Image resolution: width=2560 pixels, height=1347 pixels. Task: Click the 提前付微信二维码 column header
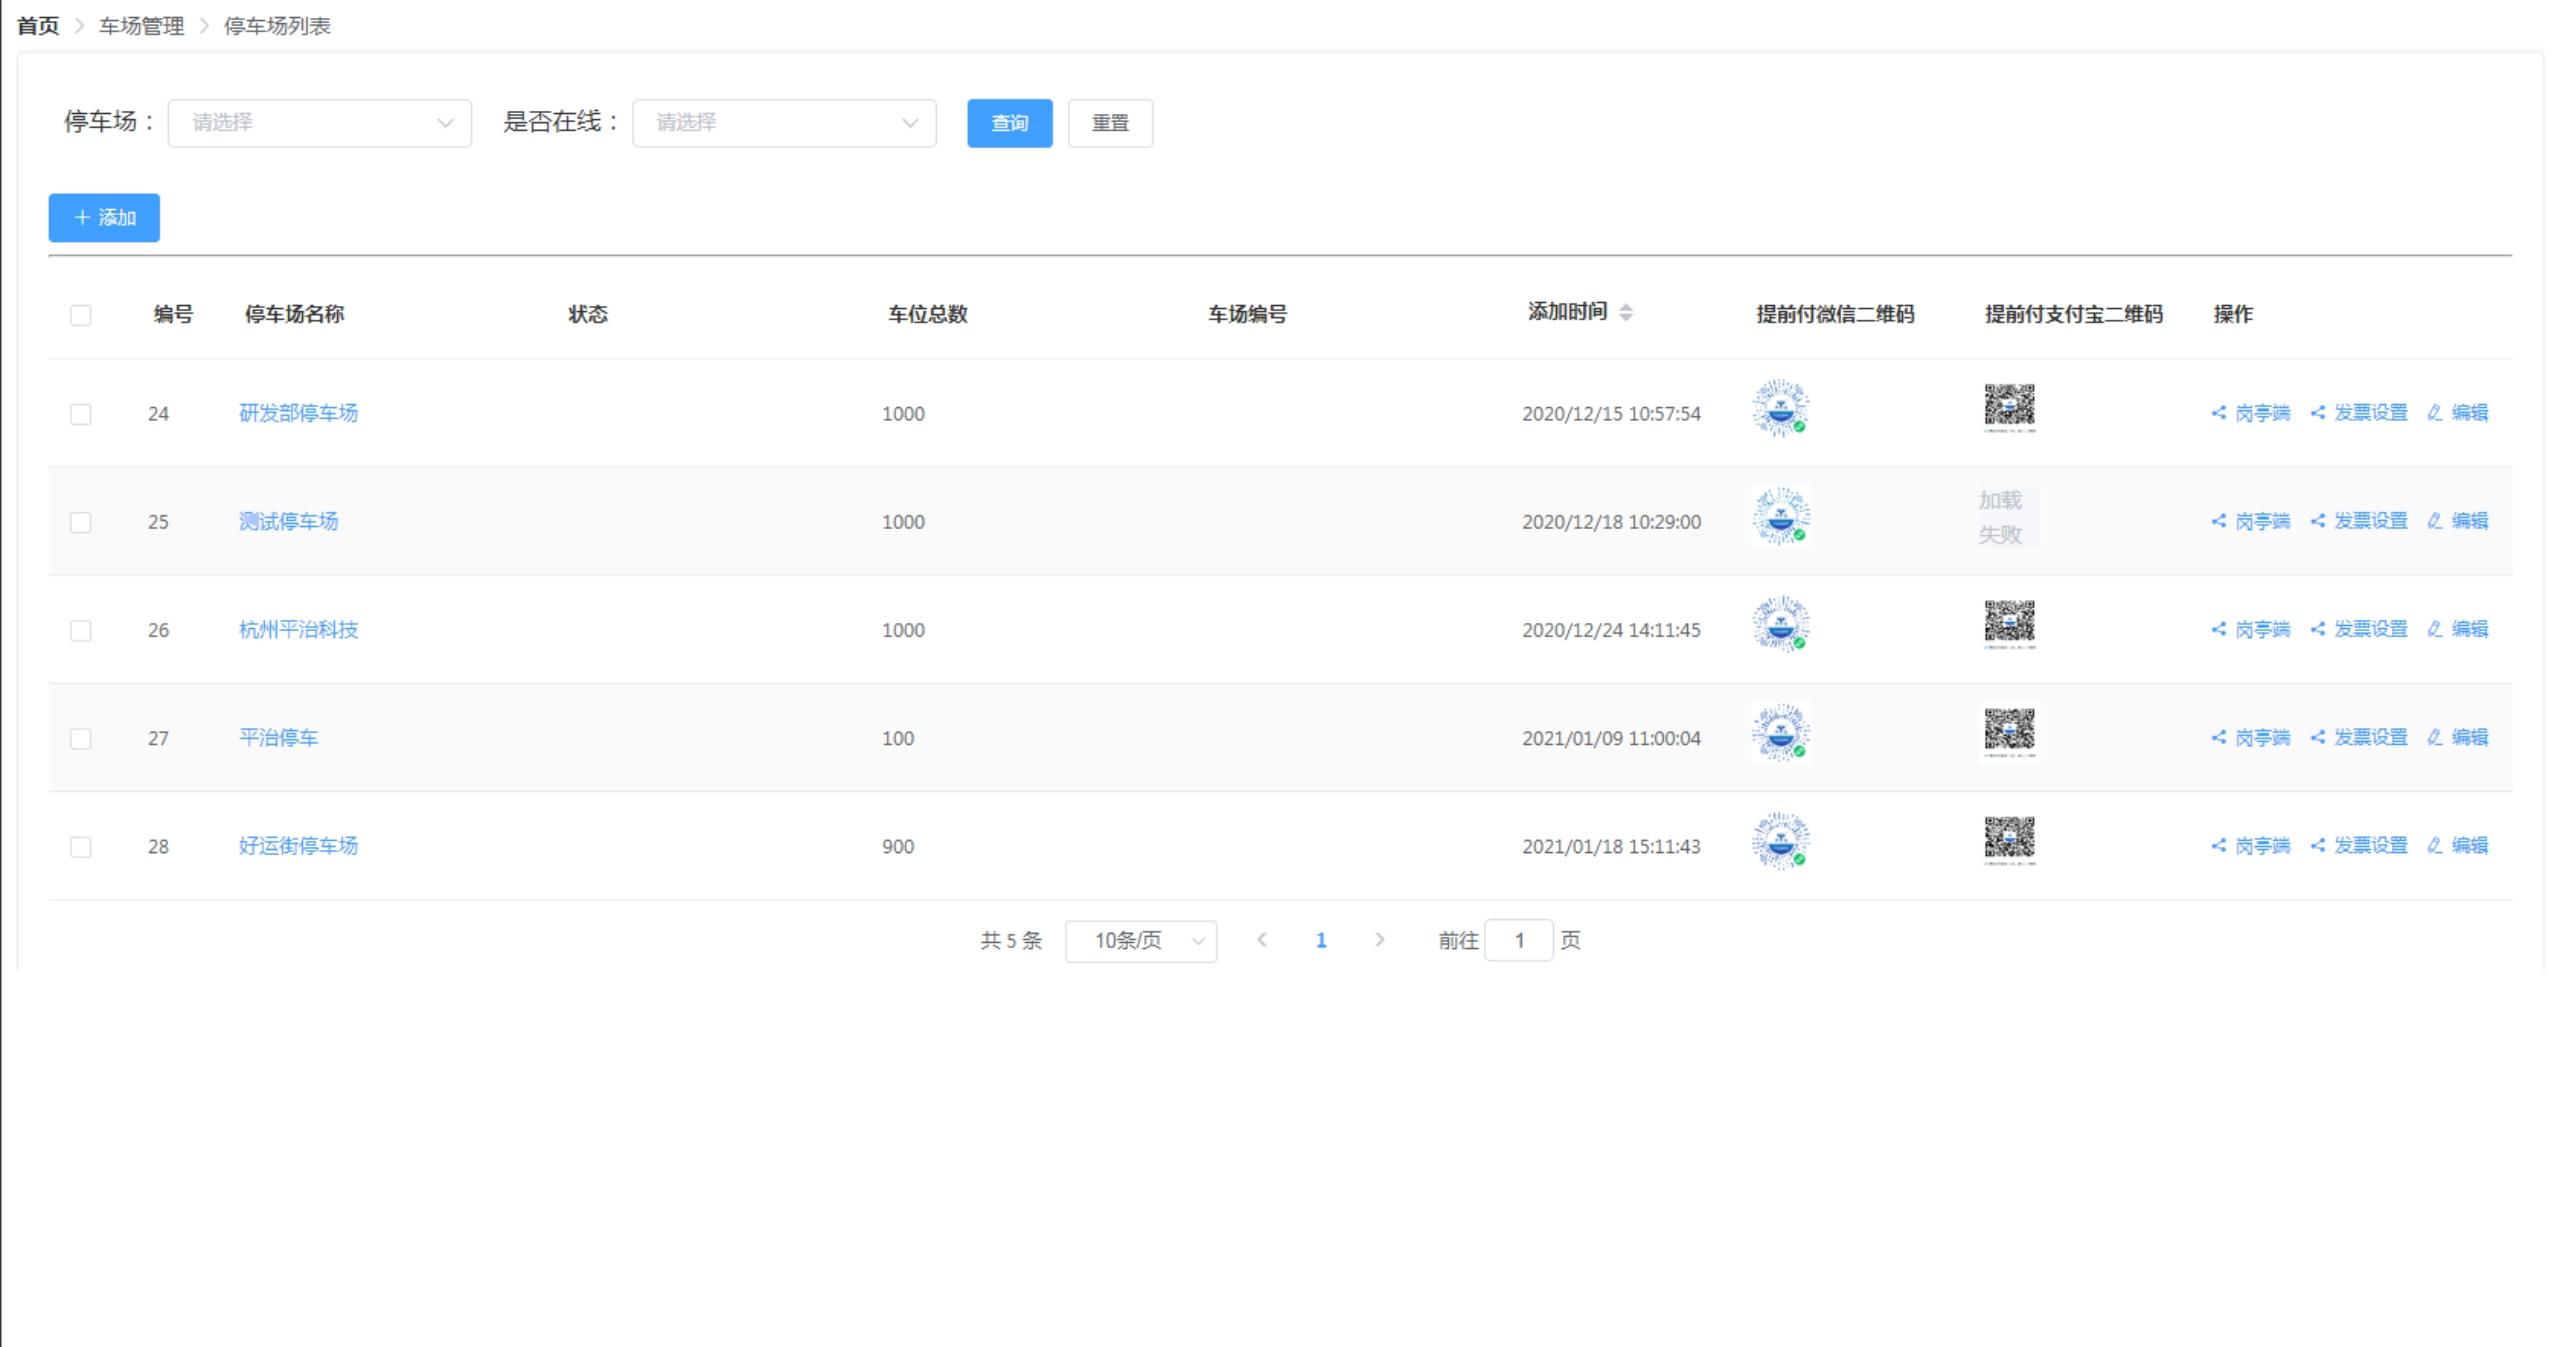coord(1835,314)
